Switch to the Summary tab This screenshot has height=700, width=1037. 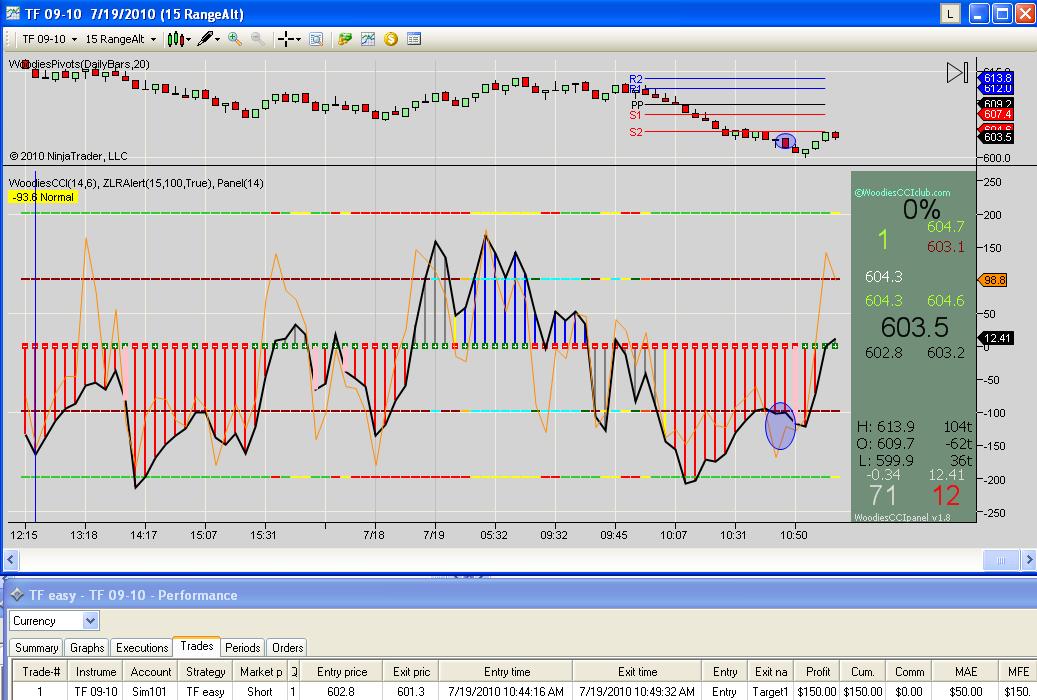pos(36,648)
